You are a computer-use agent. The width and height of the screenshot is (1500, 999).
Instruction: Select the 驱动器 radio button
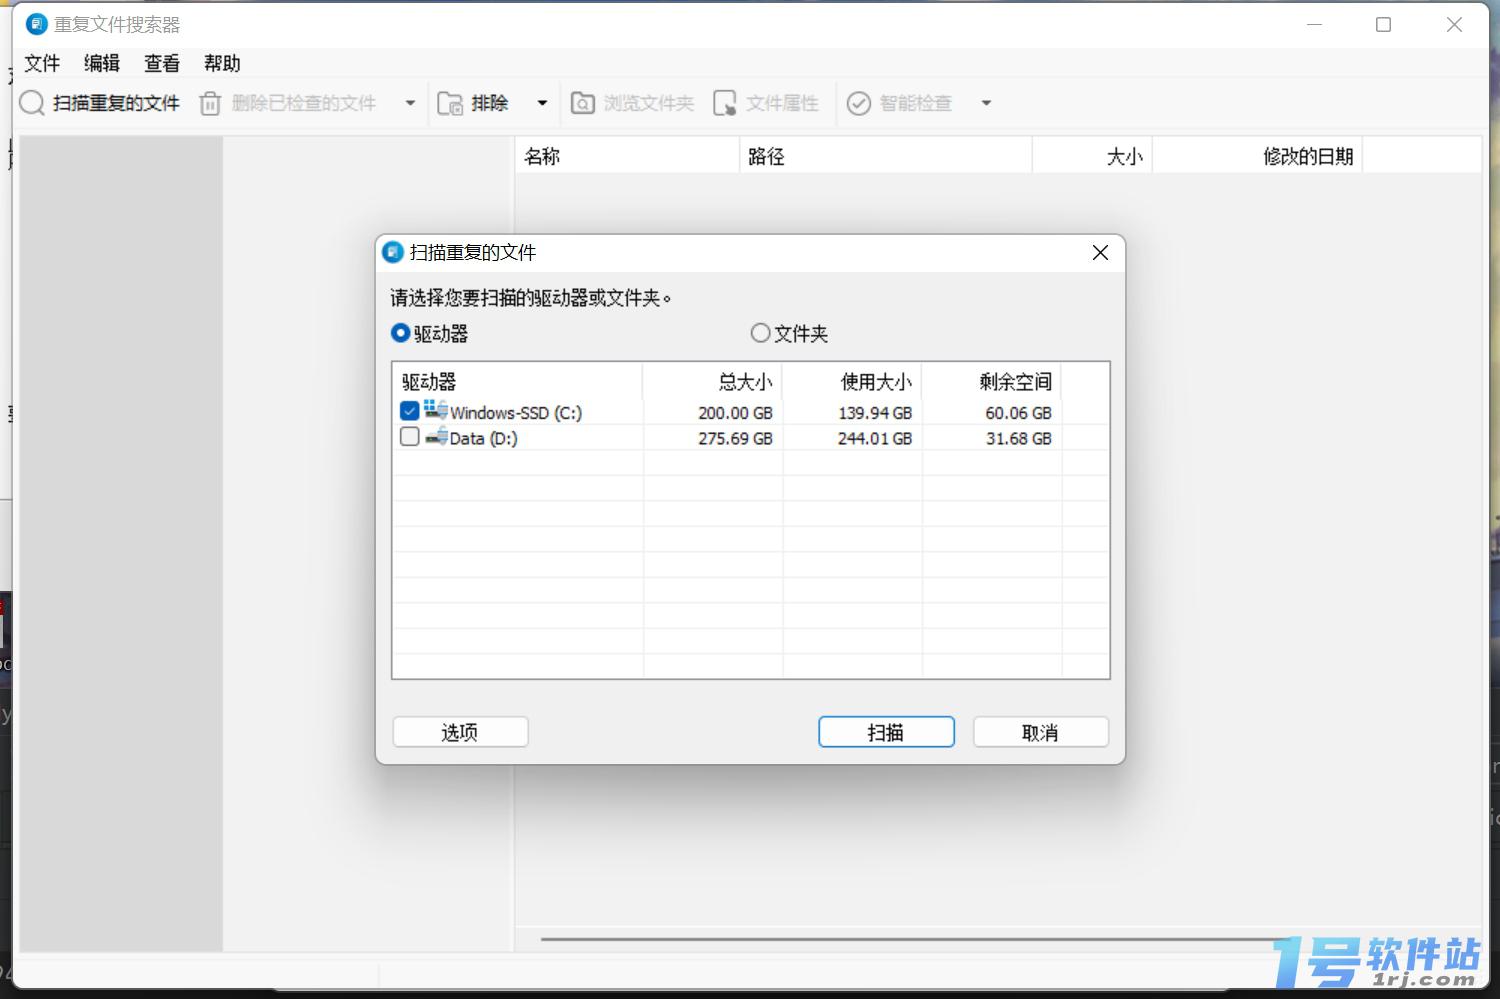tap(400, 333)
